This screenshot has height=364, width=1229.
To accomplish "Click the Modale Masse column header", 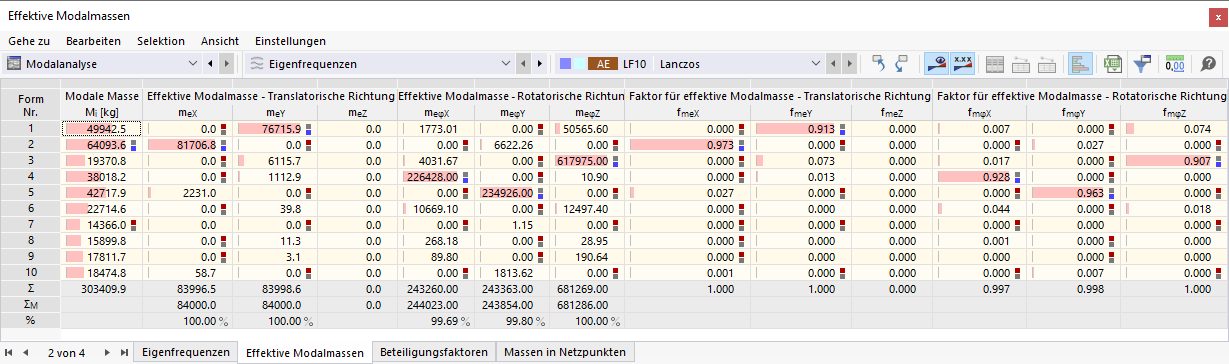I will (x=102, y=104).
